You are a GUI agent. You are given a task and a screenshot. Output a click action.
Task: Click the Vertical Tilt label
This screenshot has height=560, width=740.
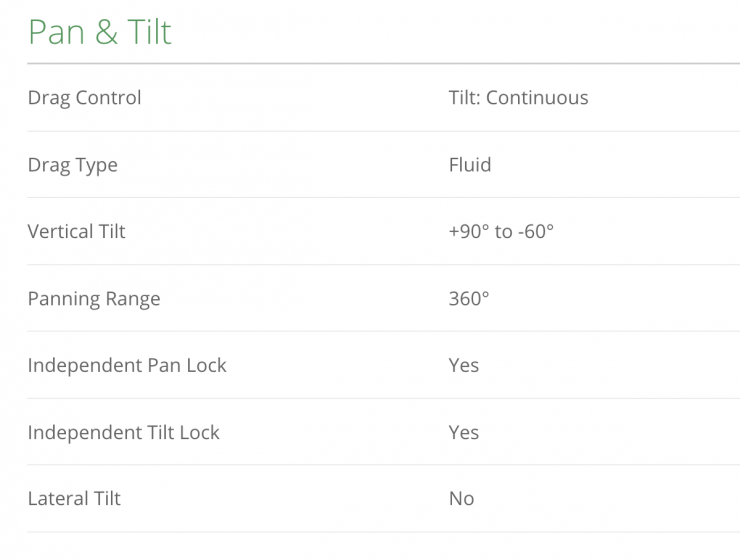pyautogui.click(x=76, y=231)
